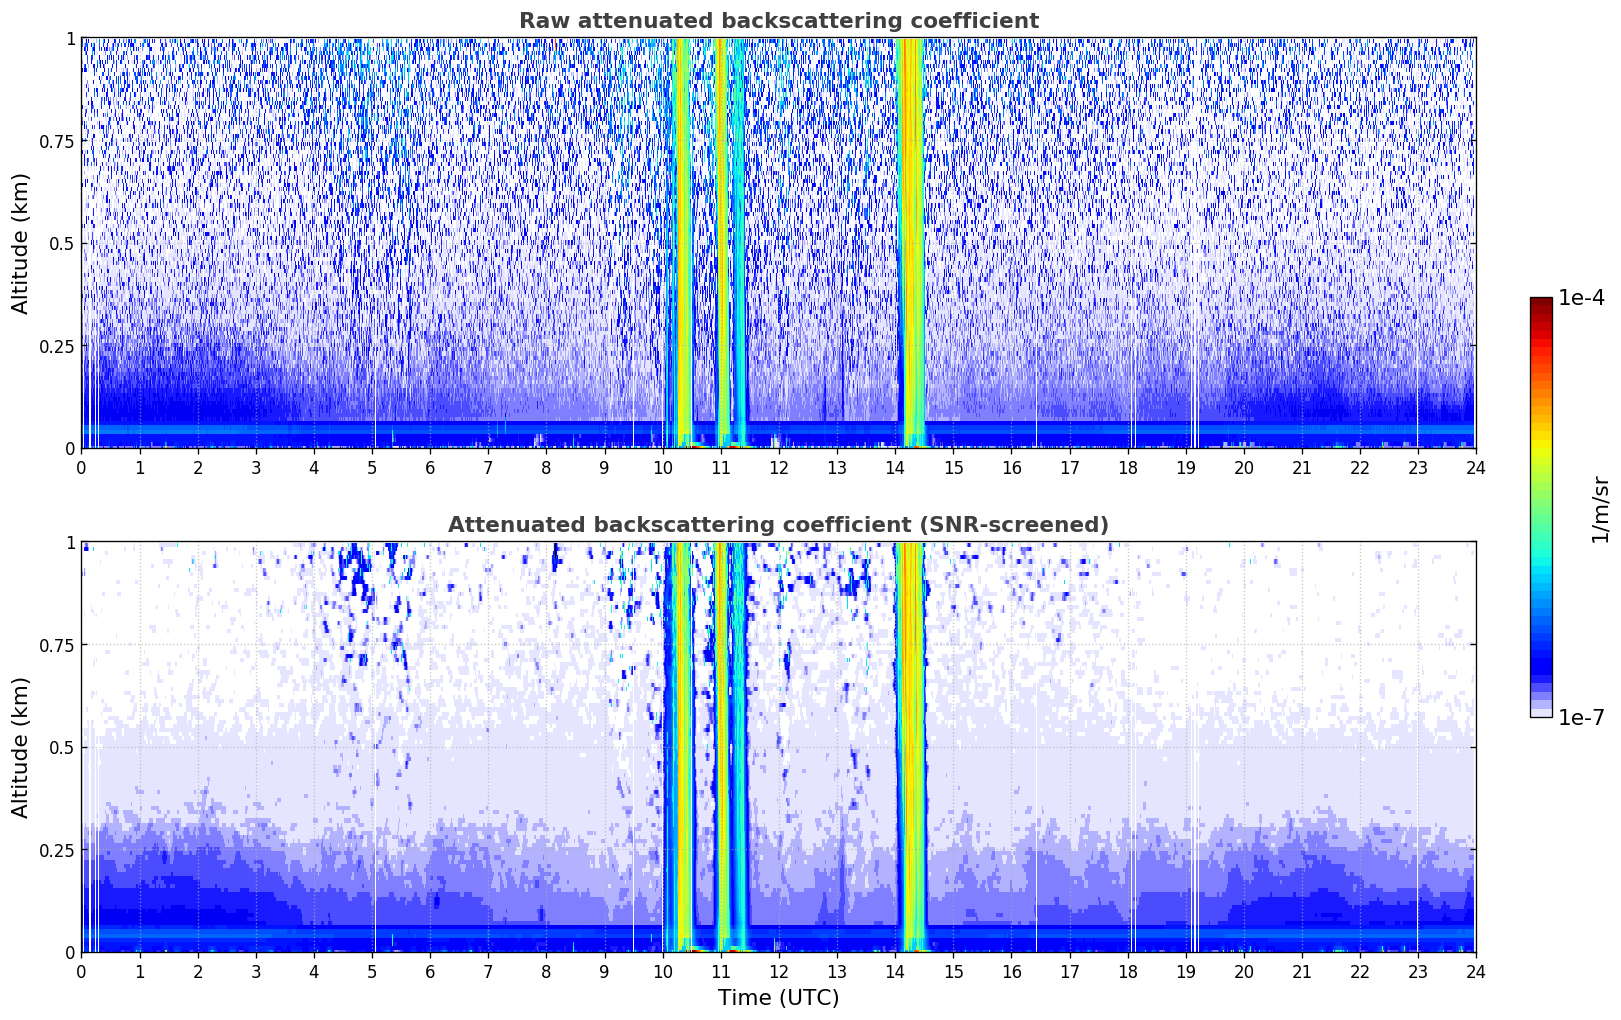Click altitude tick '0.25' on the top plot
This screenshot has width=1621, height=1020.
pyautogui.click(x=57, y=346)
